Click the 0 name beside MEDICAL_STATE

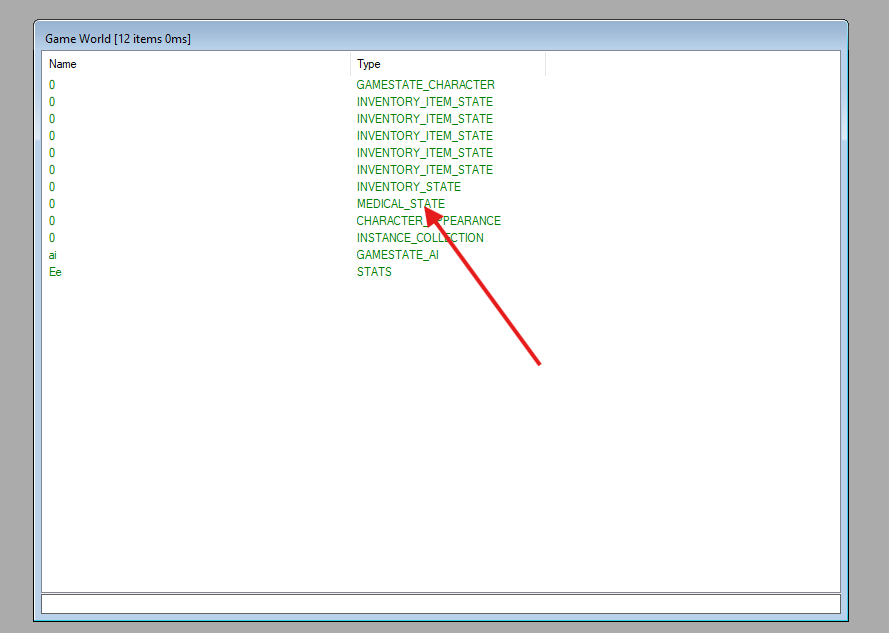pyautogui.click(x=52, y=204)
